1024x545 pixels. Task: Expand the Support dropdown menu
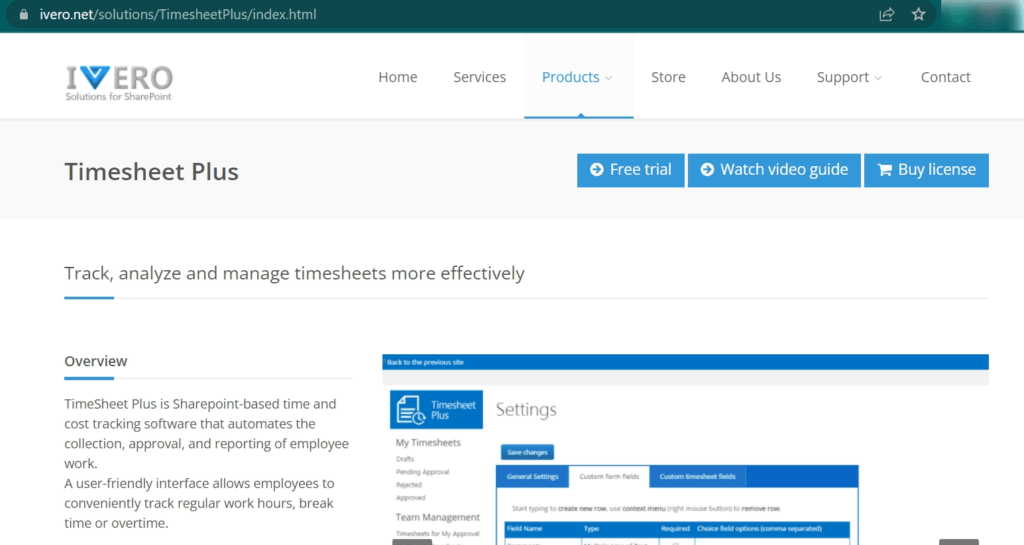point(849,77)
